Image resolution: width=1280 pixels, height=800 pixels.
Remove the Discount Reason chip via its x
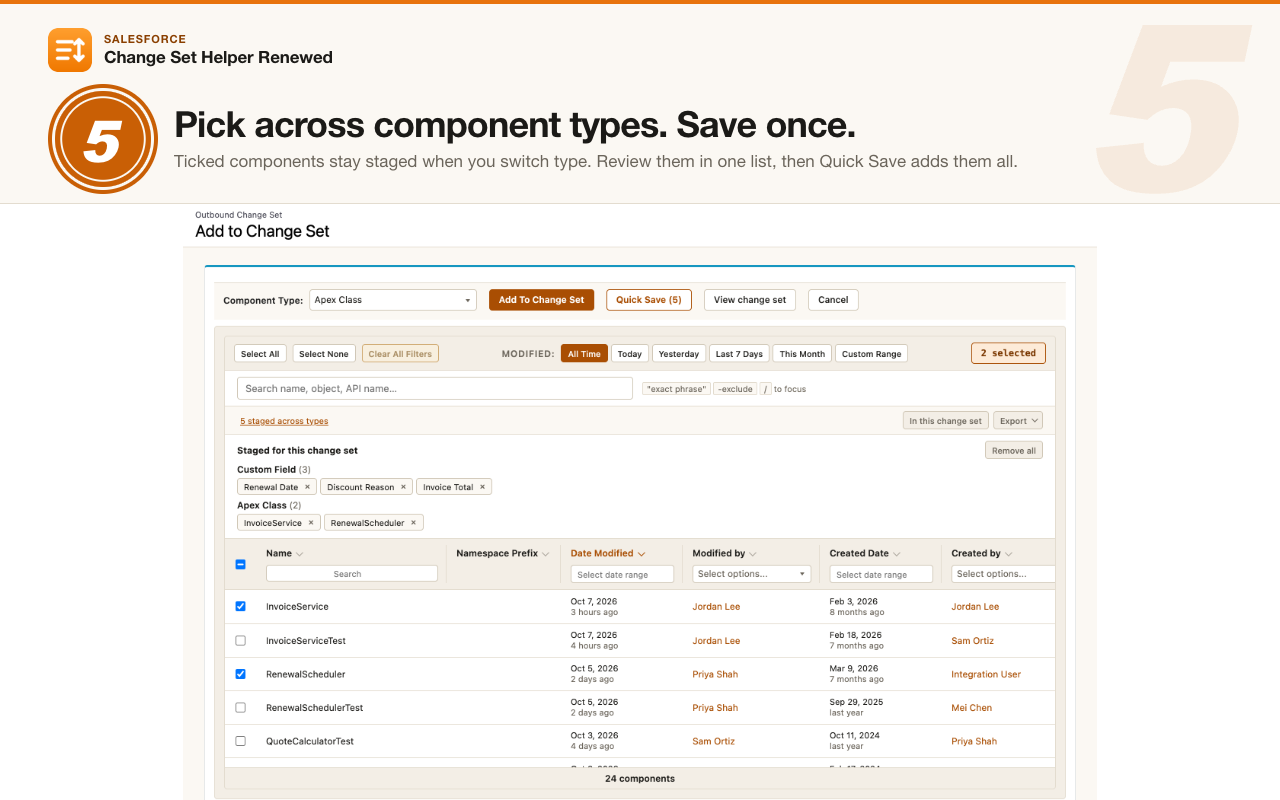click(x=403, y=487)
